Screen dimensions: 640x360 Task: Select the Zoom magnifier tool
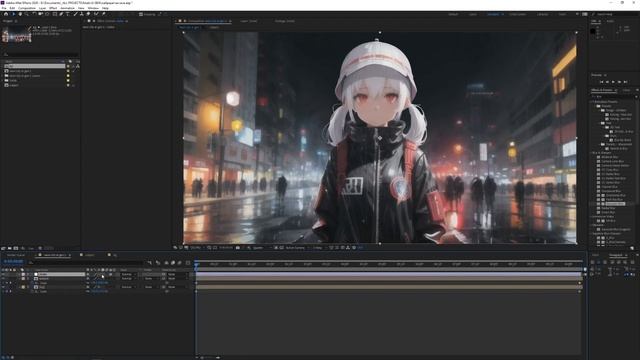(x=27, y=14)
